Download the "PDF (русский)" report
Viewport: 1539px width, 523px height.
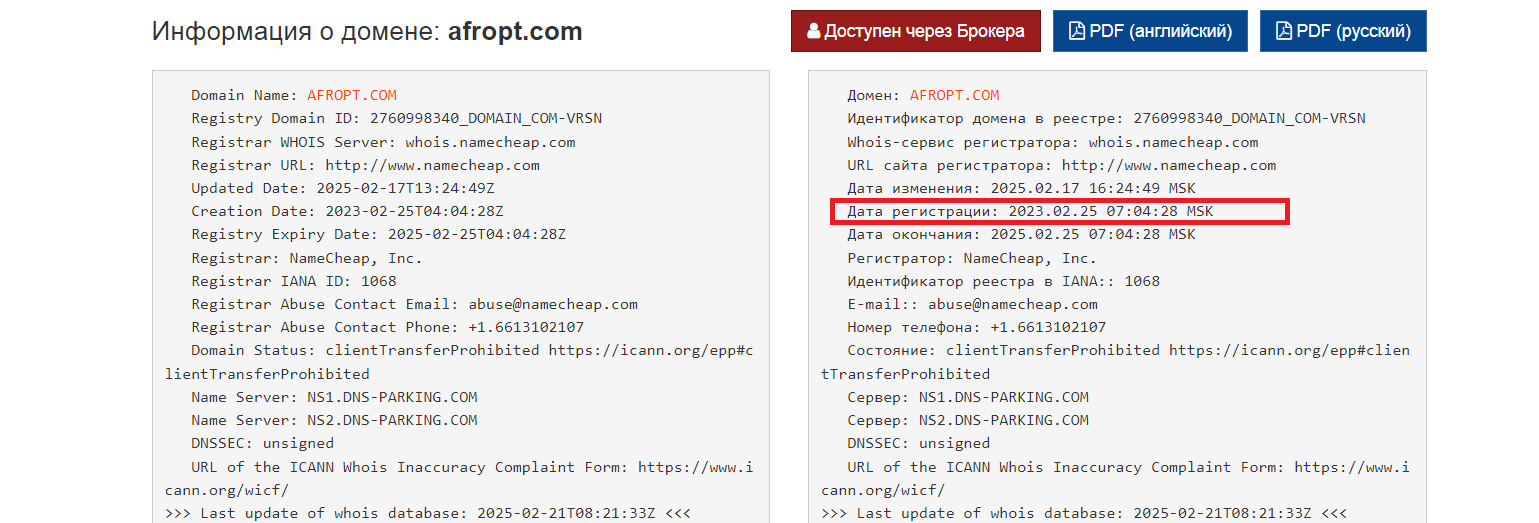pos(1343,31)
